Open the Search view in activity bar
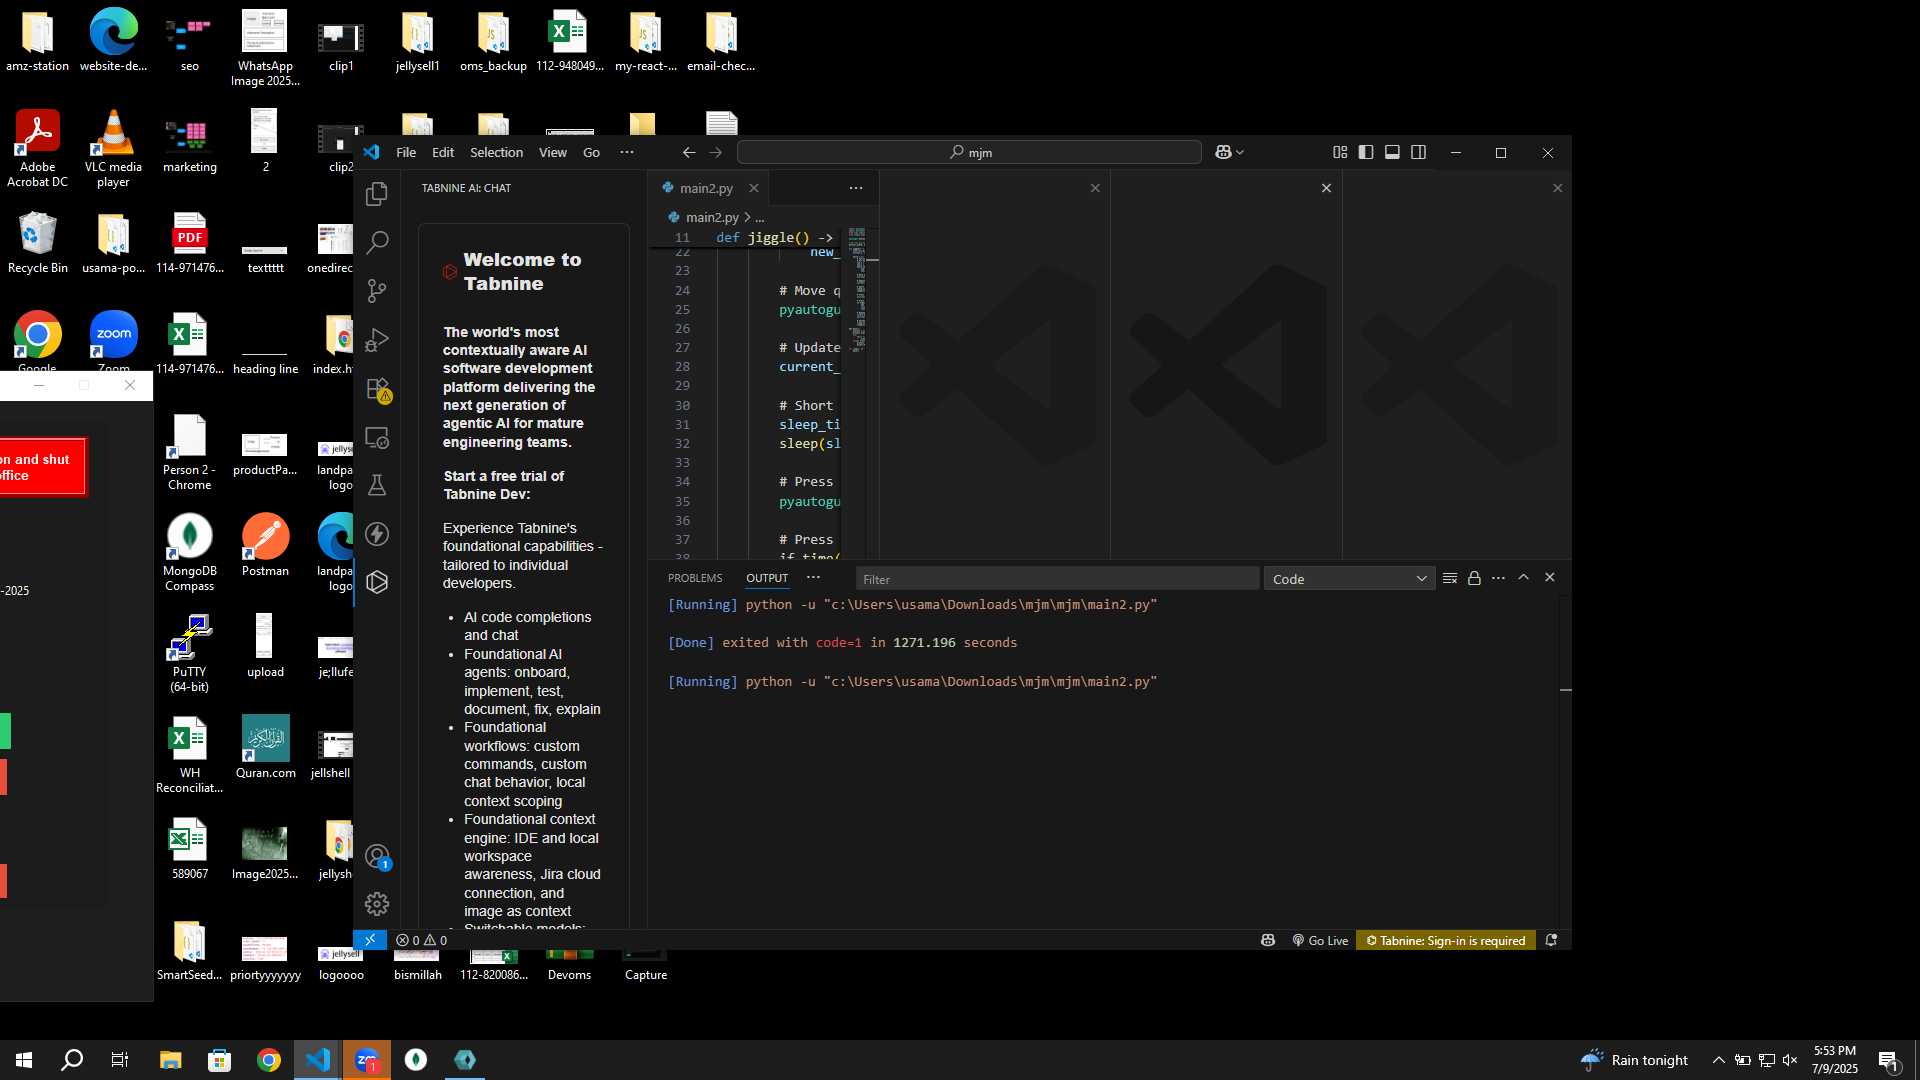Screen dimensions: 1920x1080 click(377, 242)
